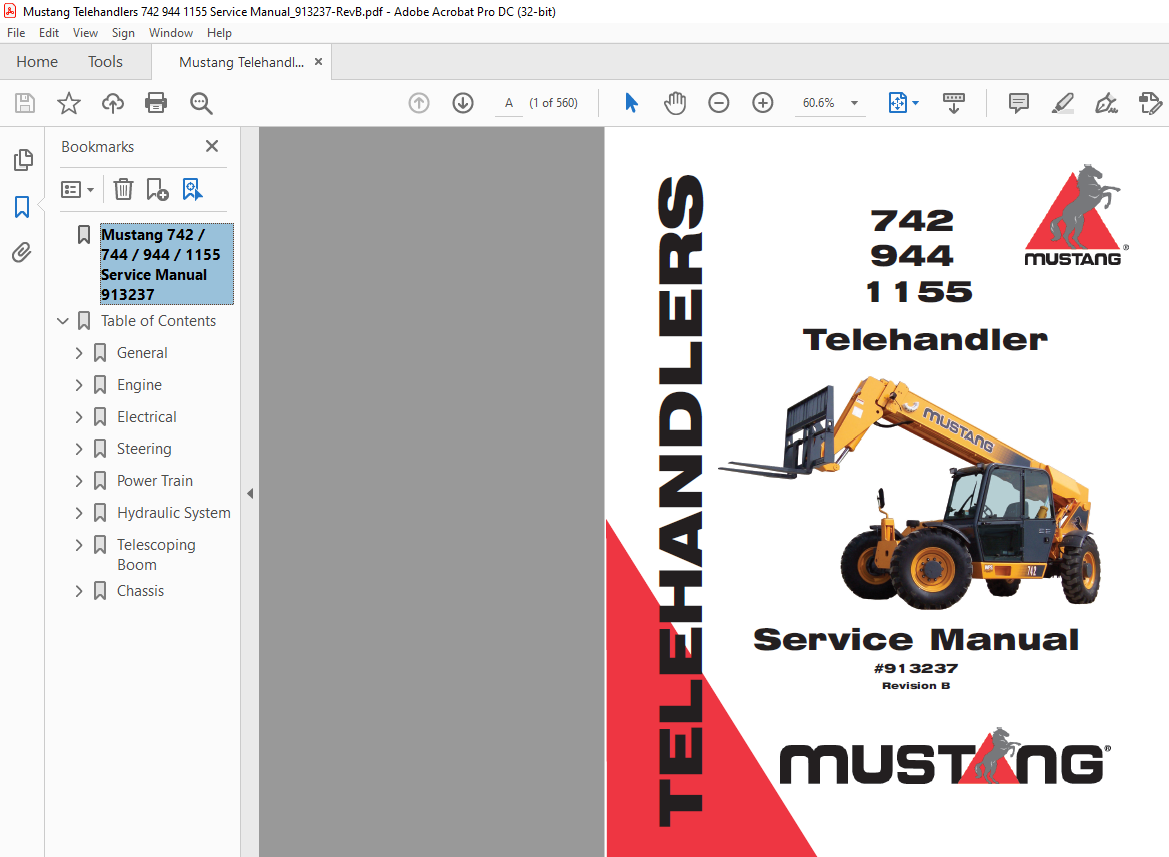Jump to the Electrical bookmark
The height and width of the screenshot is (857, 1169).
pos(147,417)
